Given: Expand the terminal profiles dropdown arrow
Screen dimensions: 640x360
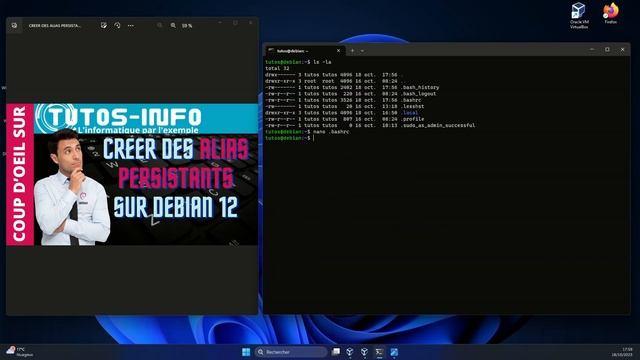Looking at the screenshot, I should point(362,51).
